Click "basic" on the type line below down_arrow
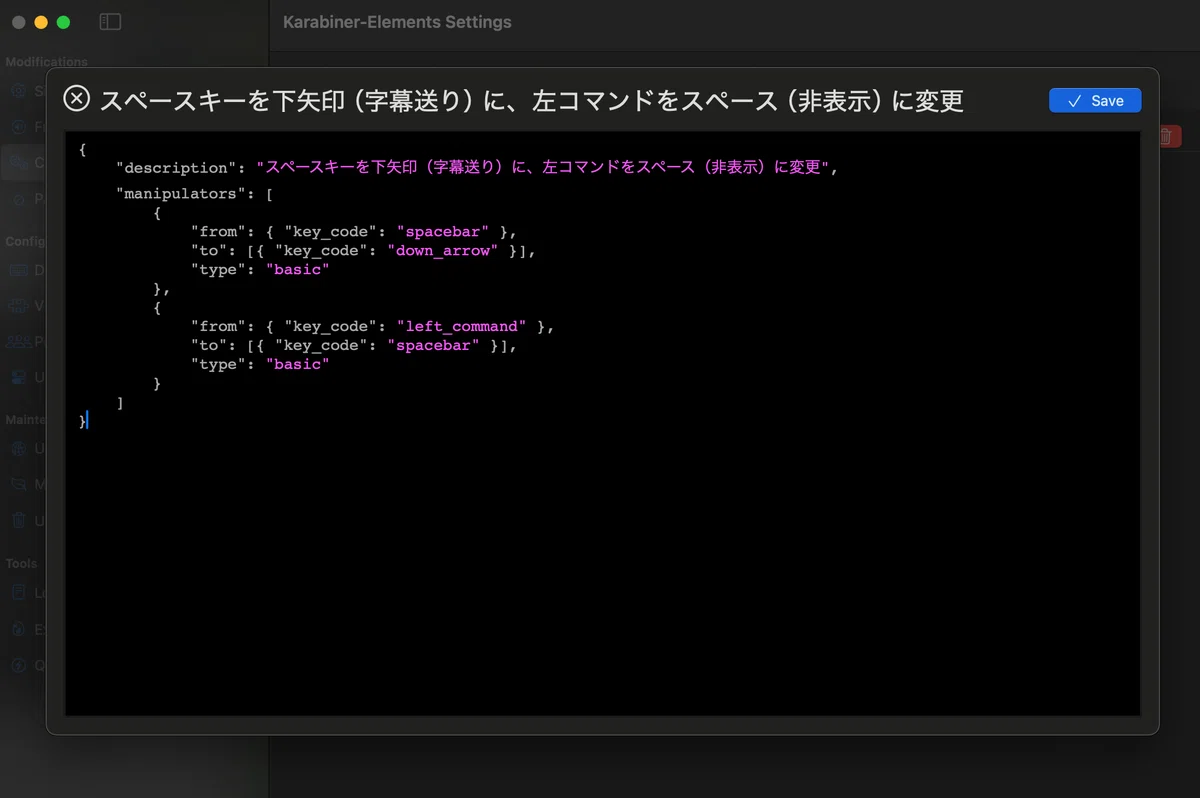 pos(297,269)
